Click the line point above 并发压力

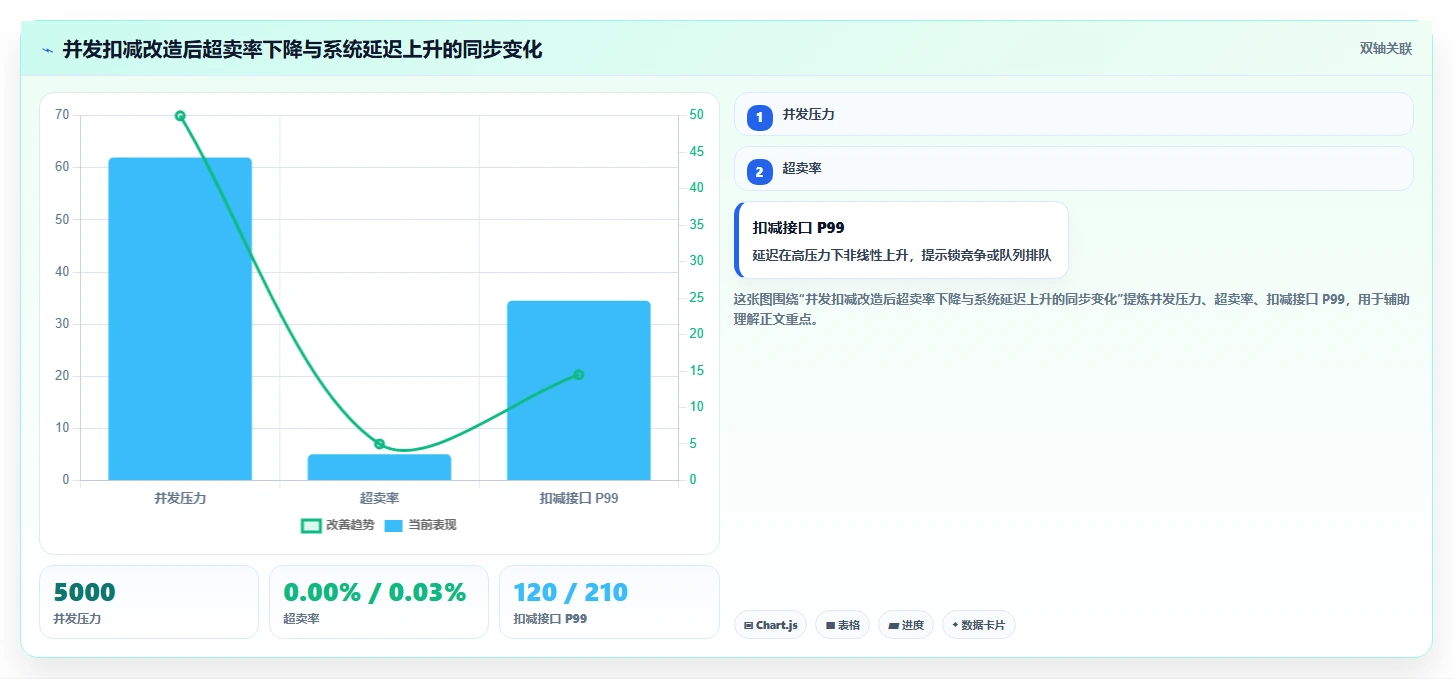(180, 116)
